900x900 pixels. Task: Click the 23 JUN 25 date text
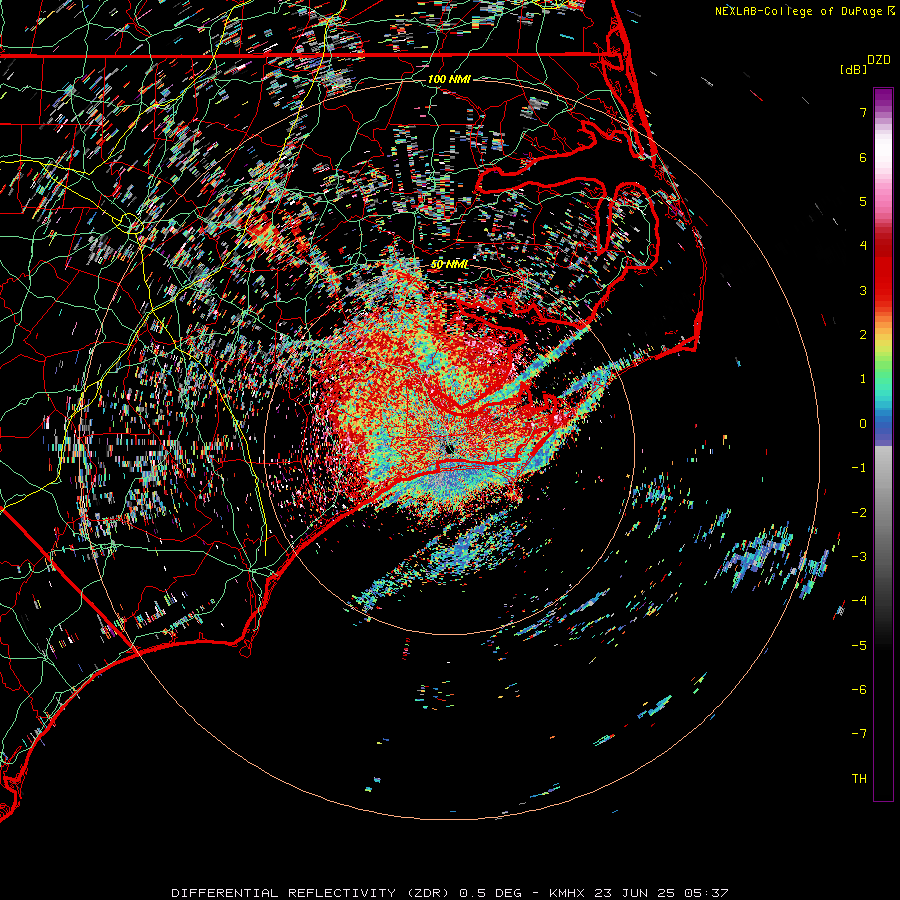tap(634, 893)
